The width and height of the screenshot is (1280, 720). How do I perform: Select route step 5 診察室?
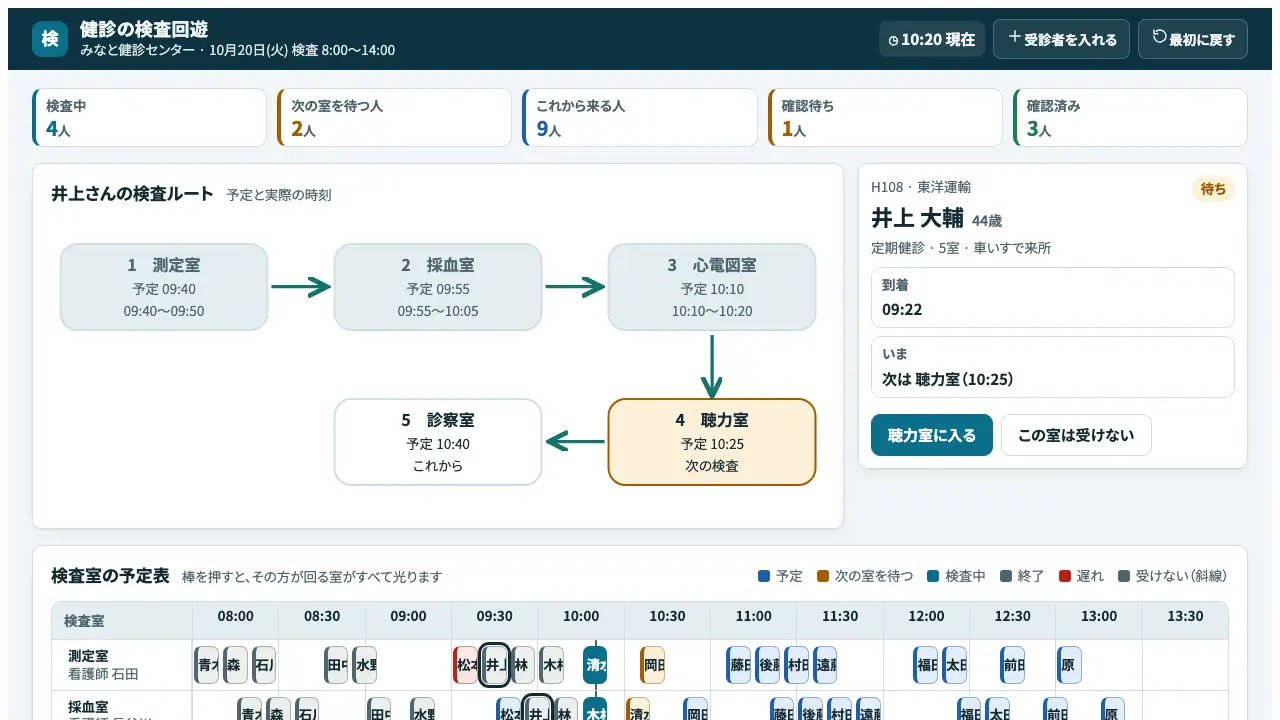pyautogui.click(x=438, y=442)
